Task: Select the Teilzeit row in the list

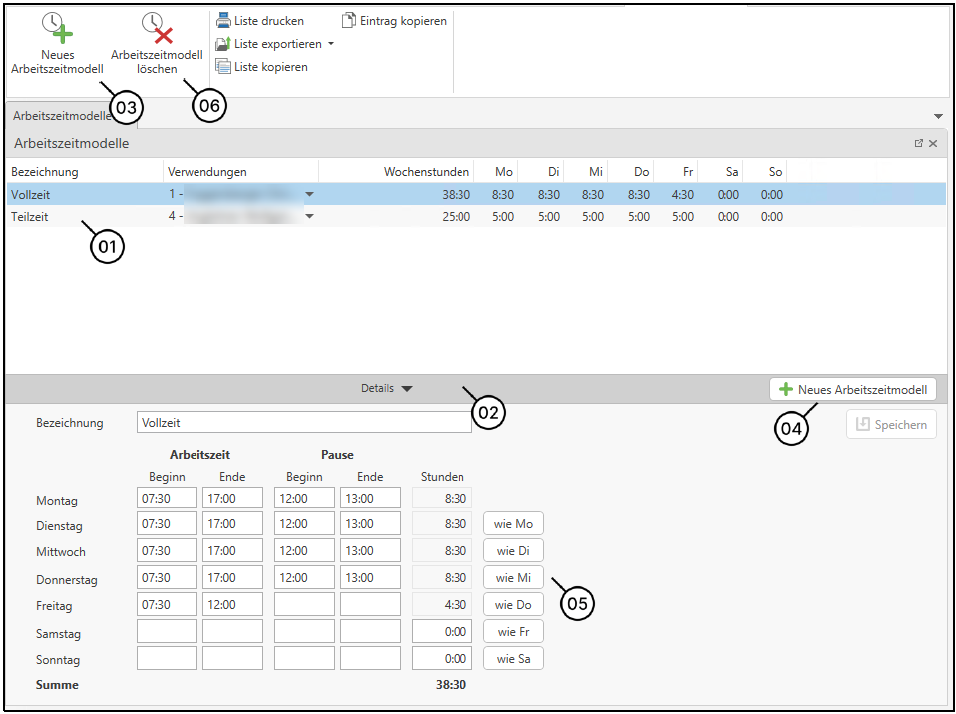Action: 30,217
